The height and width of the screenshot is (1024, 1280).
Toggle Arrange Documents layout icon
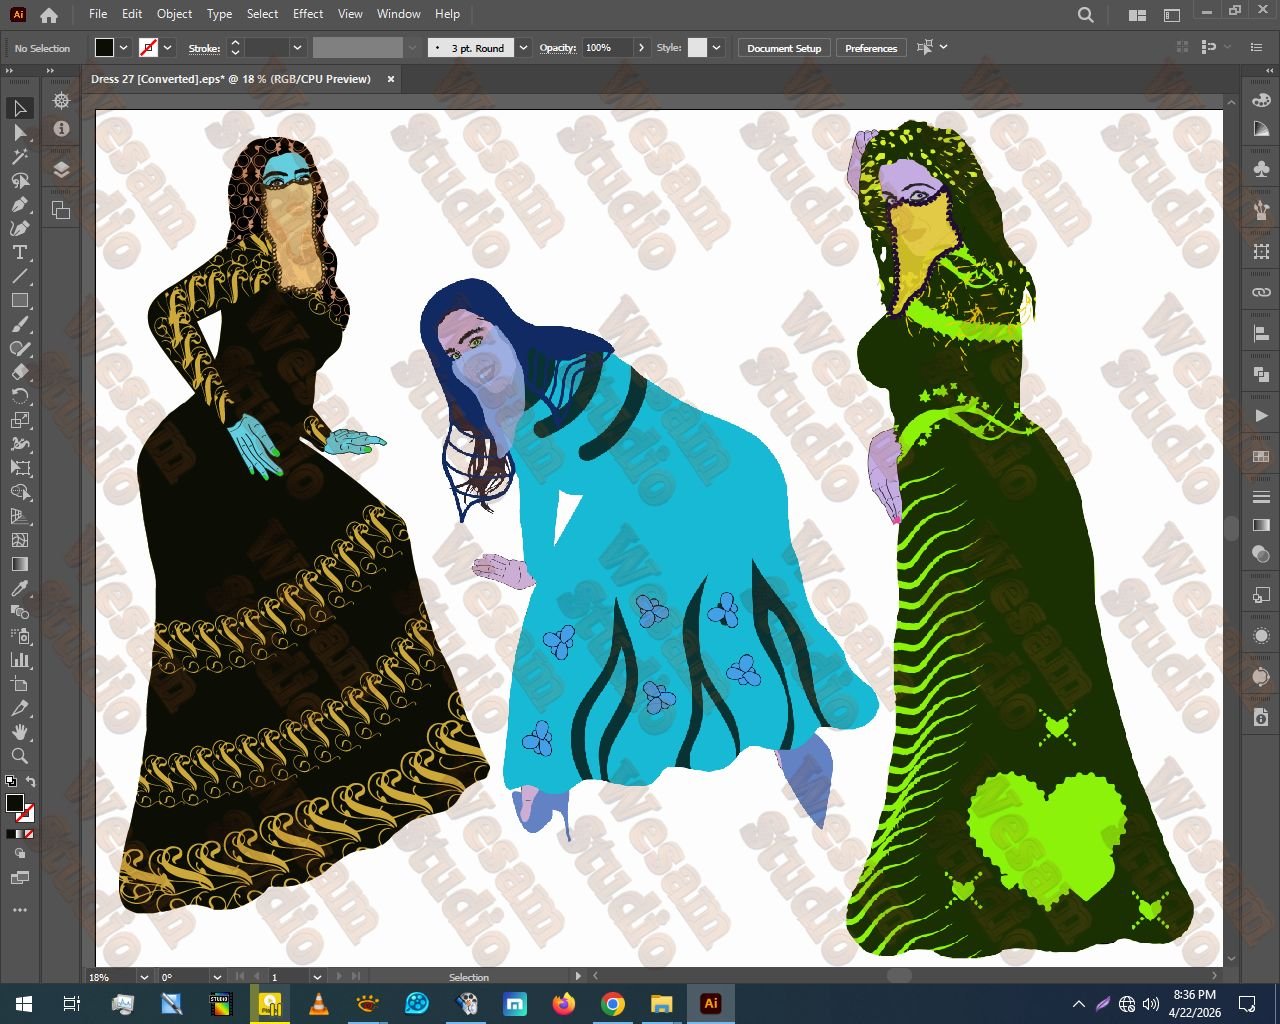coord(1137,15)
